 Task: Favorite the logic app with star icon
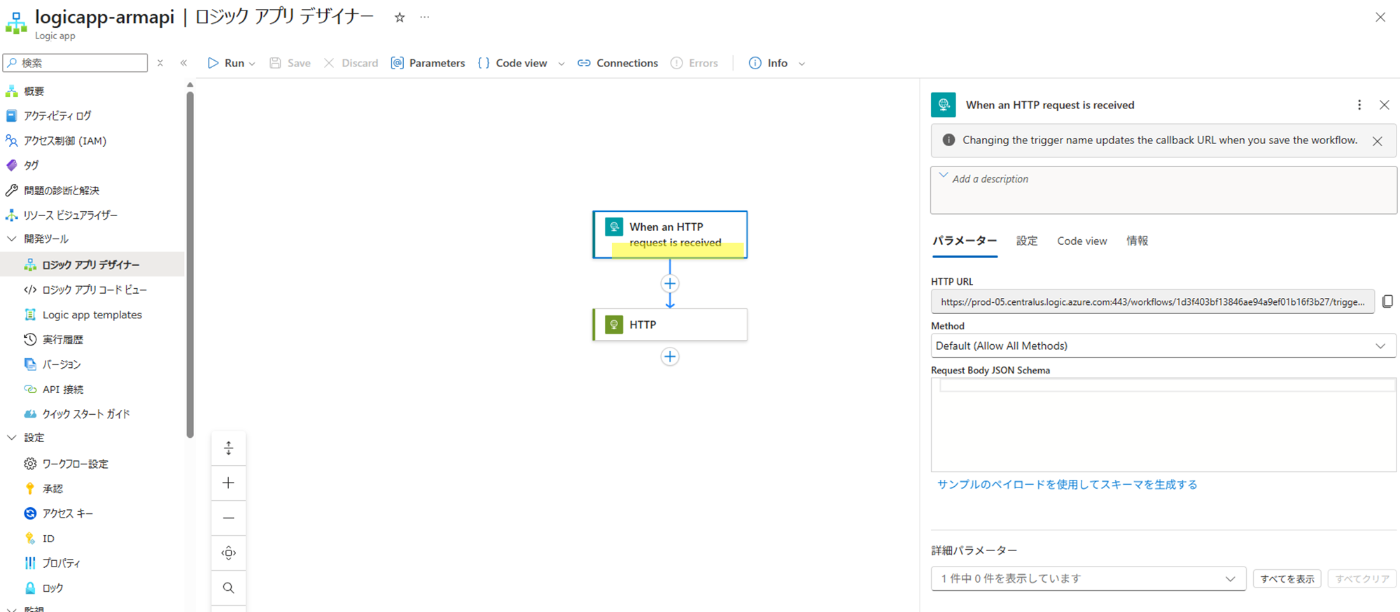(400, 17)
